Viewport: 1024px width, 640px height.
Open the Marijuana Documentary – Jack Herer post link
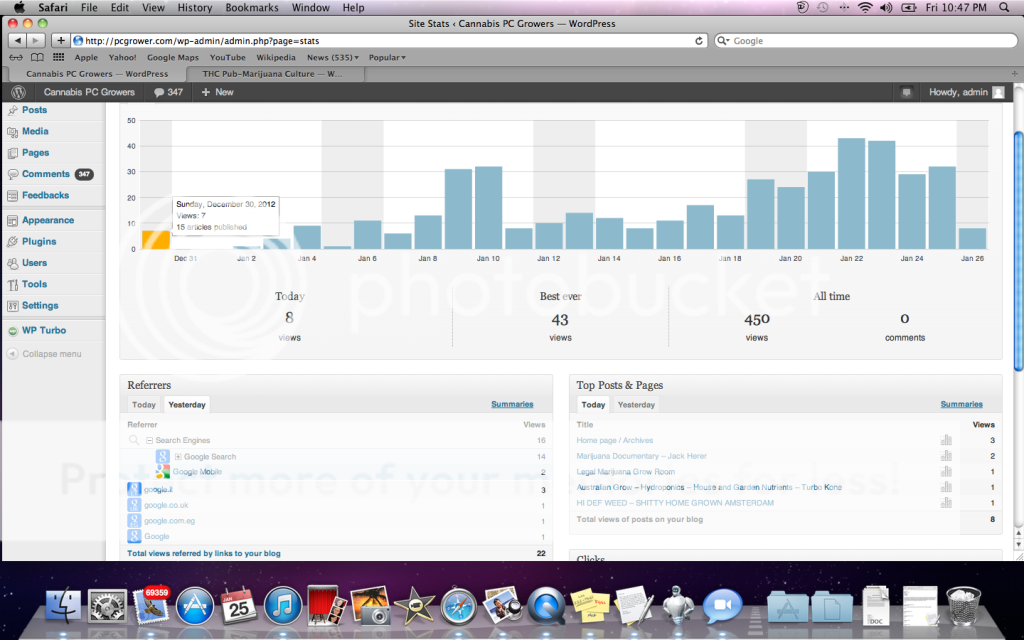pyautogui.click(x=641, y=456)
